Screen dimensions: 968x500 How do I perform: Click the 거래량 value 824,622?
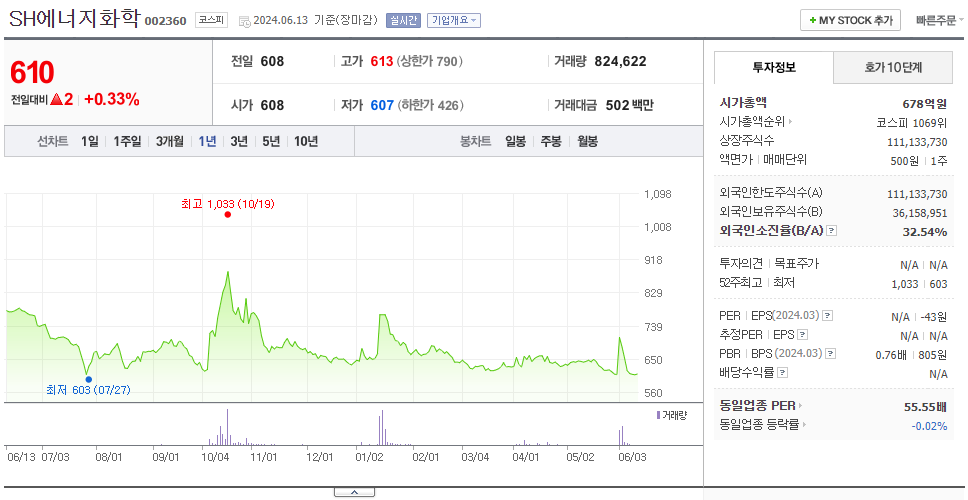pyautogui.click(x=620, y=61)
